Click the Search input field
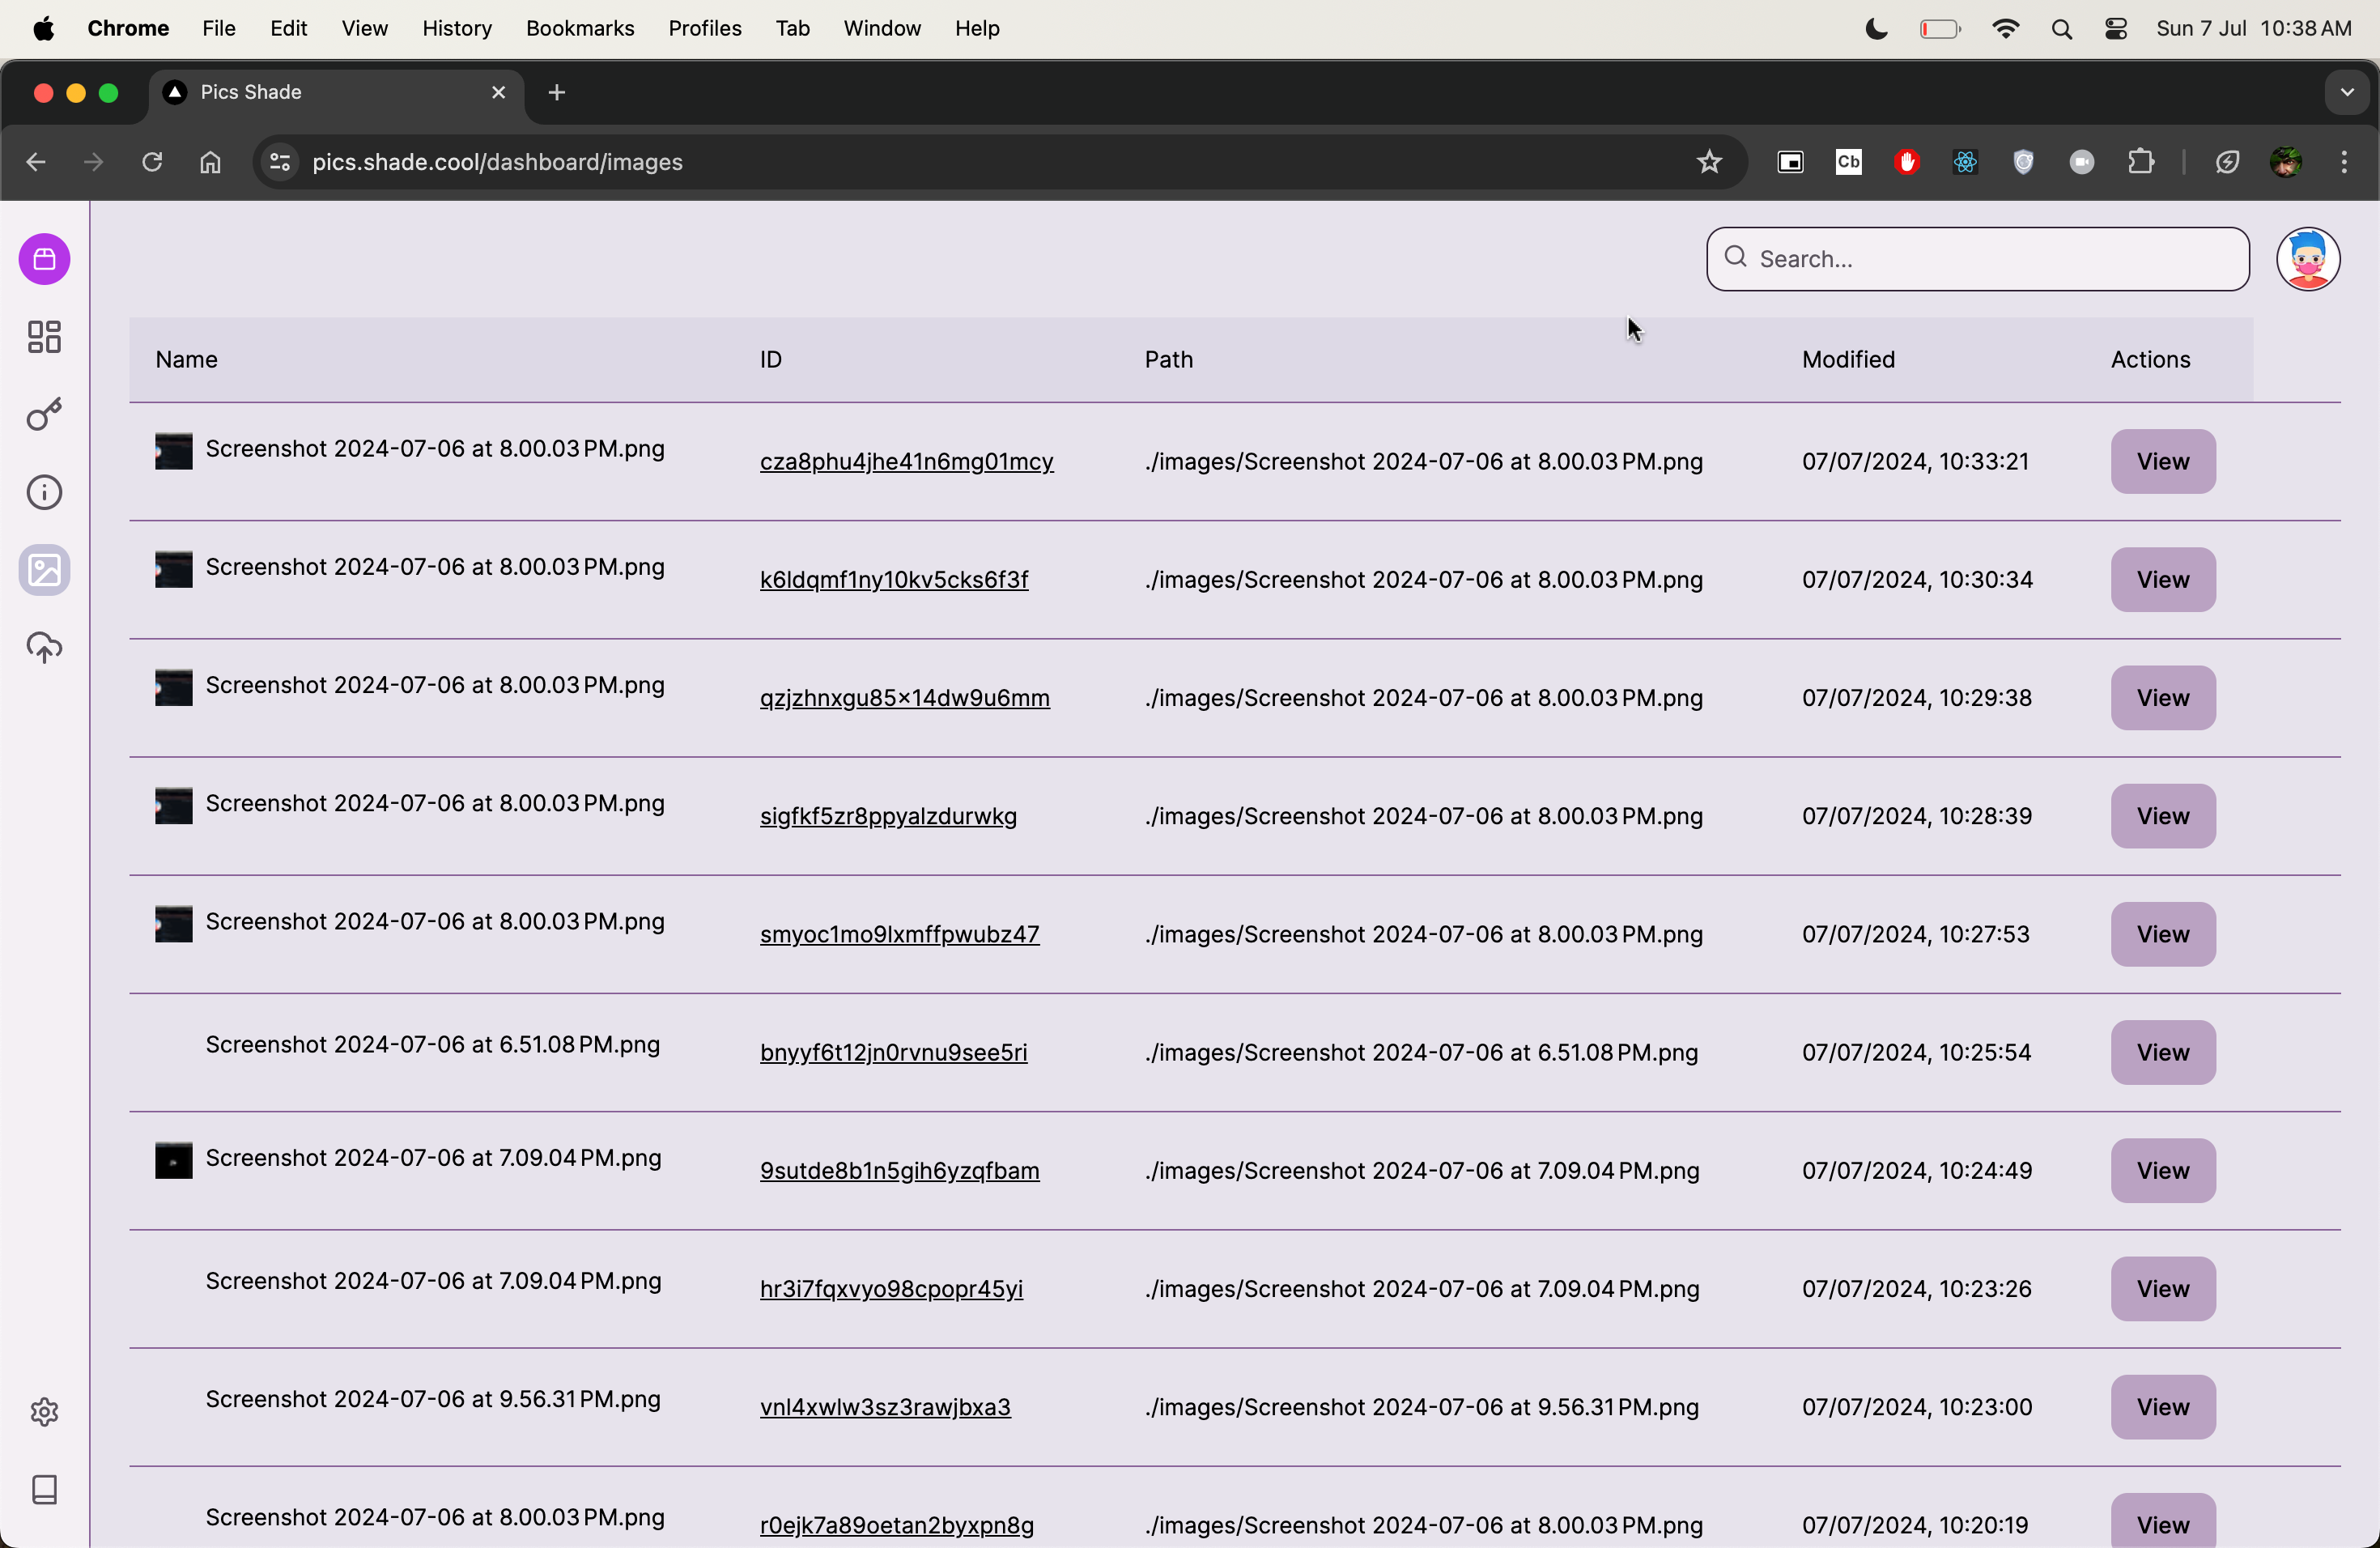The height and width of the screenshot is (1548, 2380). [1977, 259]
